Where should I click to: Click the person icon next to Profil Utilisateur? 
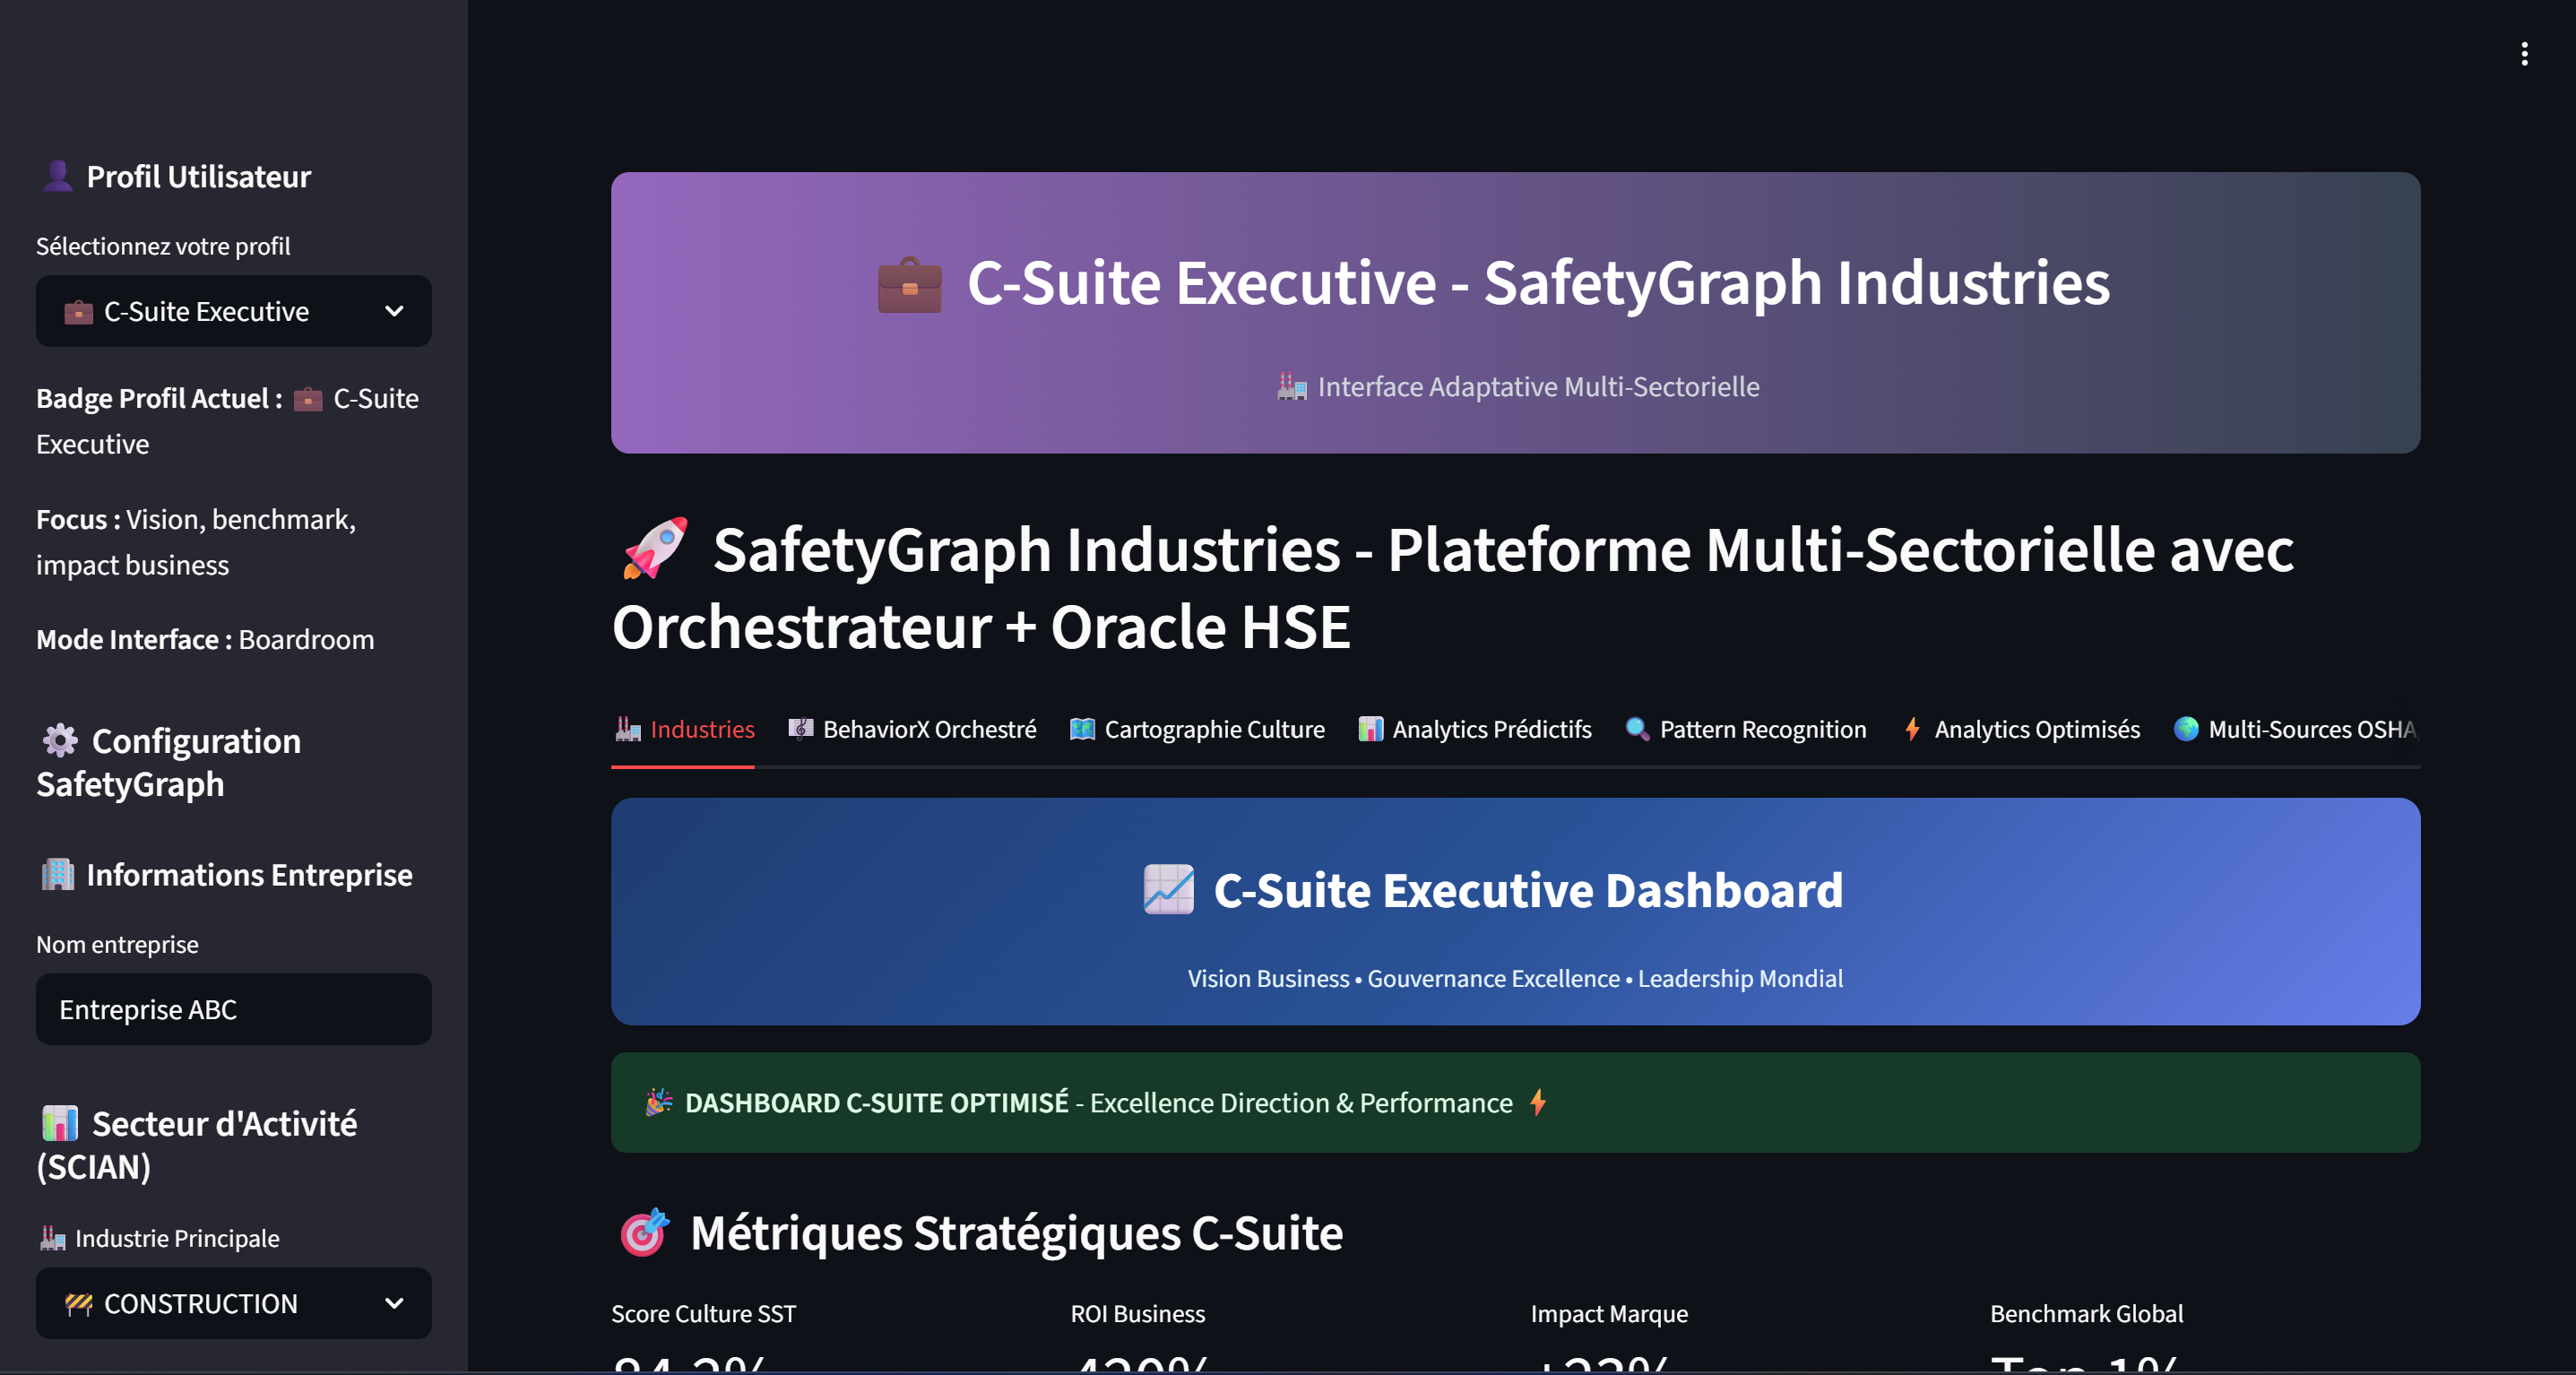(59, 175)
